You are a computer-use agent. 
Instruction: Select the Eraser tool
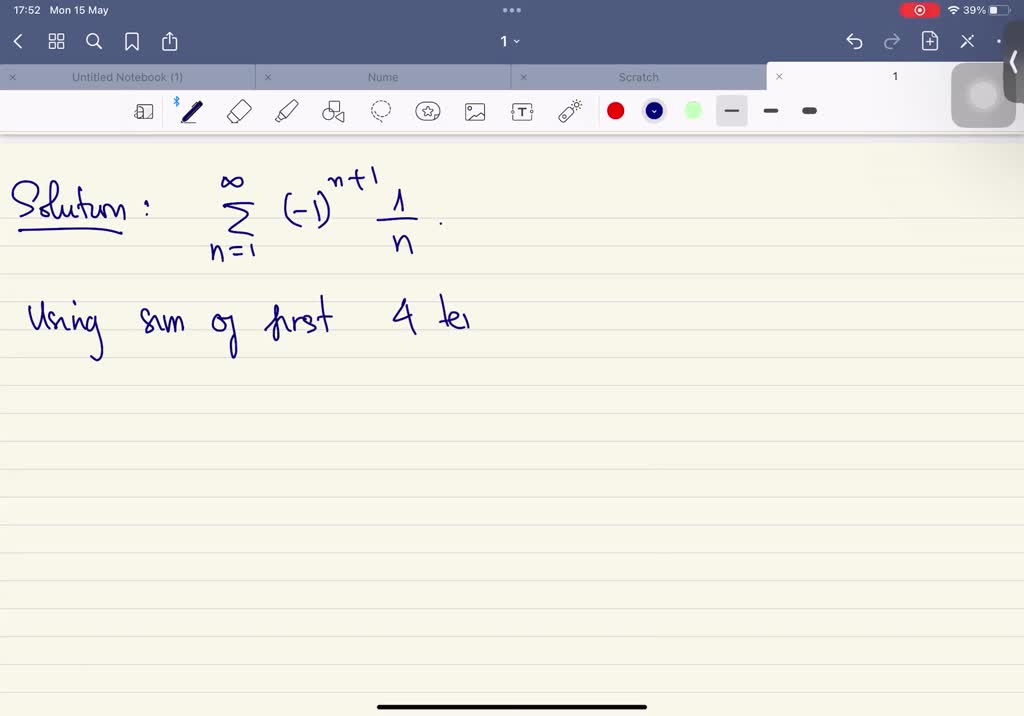pos(239,111)
